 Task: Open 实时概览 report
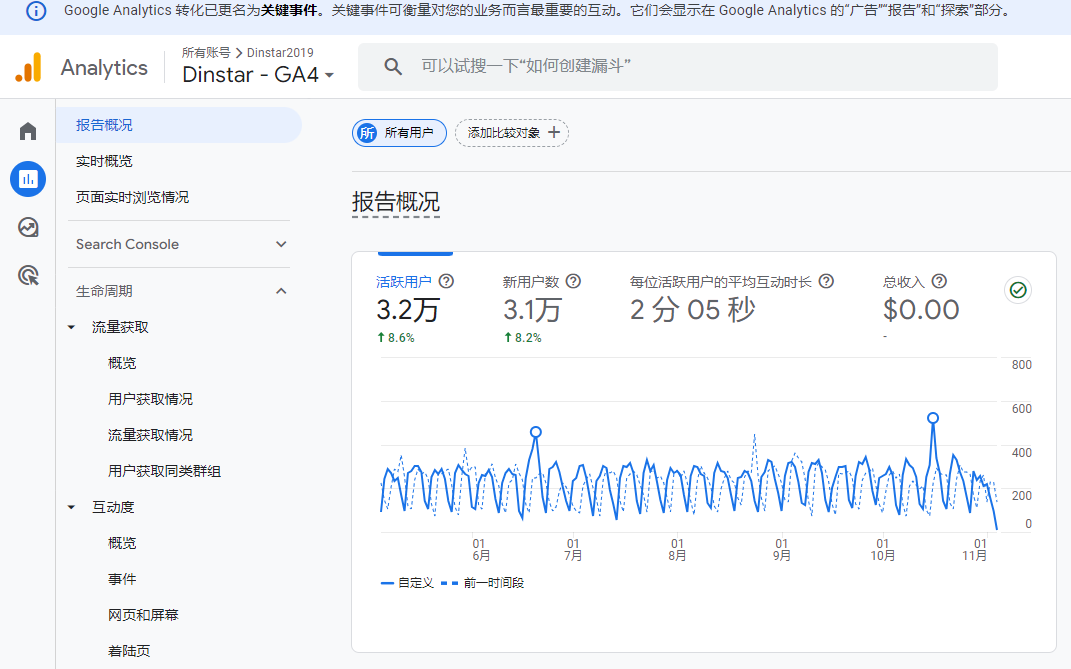pyautogui.click(x=104, y=161)
